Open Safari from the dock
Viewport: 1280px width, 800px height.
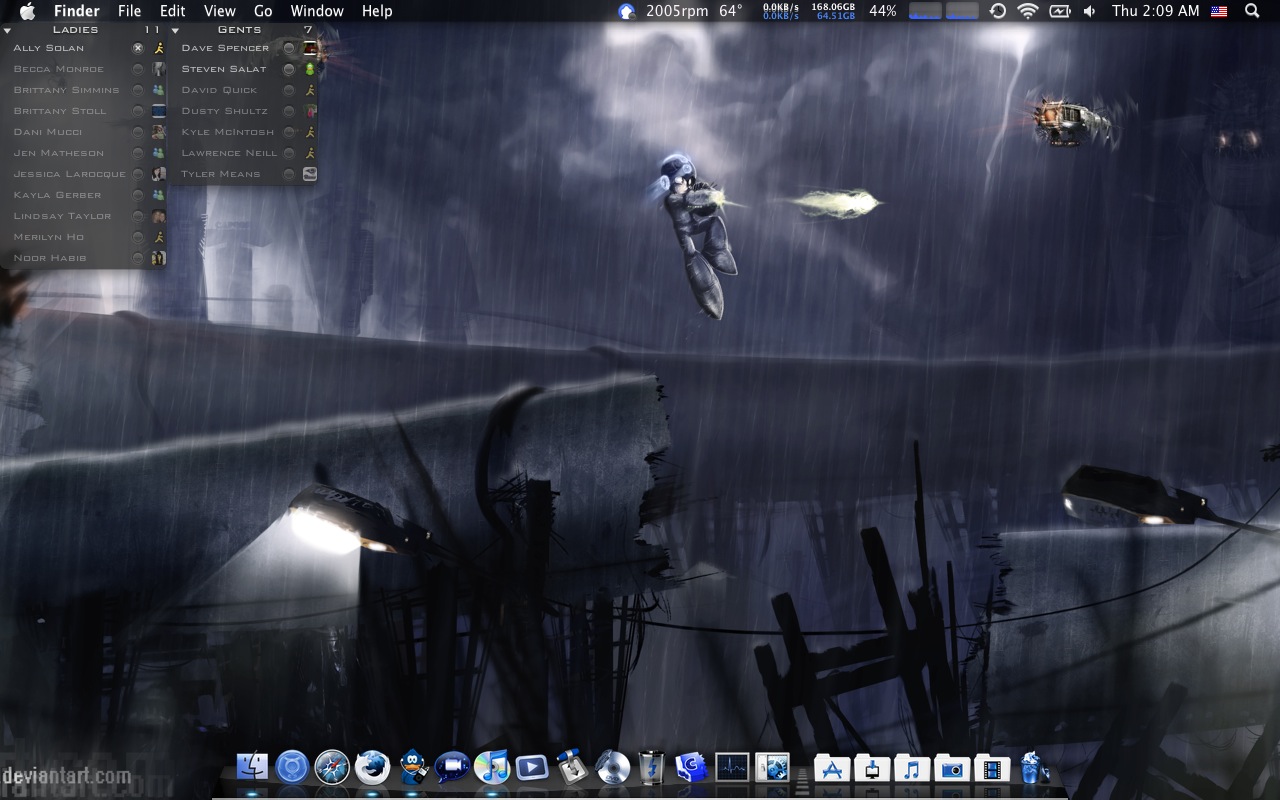click(332, 768)
